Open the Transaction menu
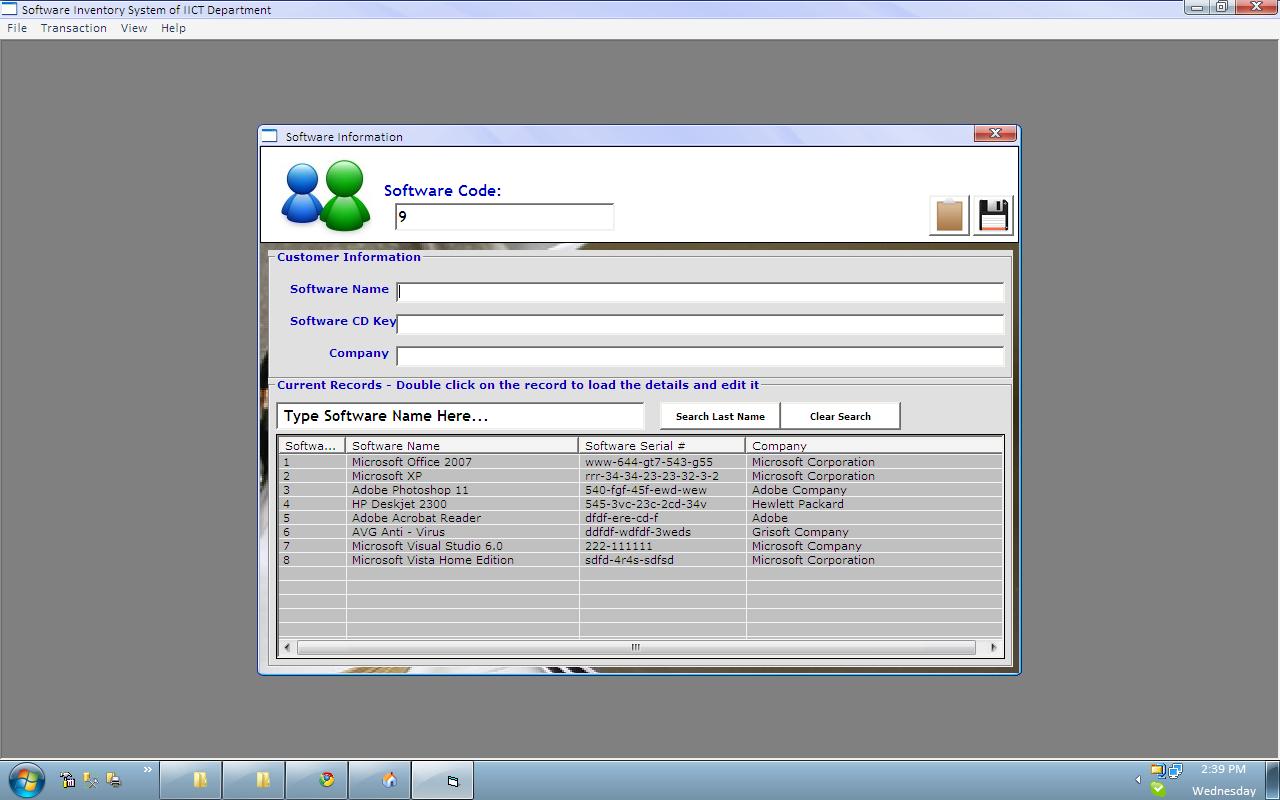 (73, 28)
